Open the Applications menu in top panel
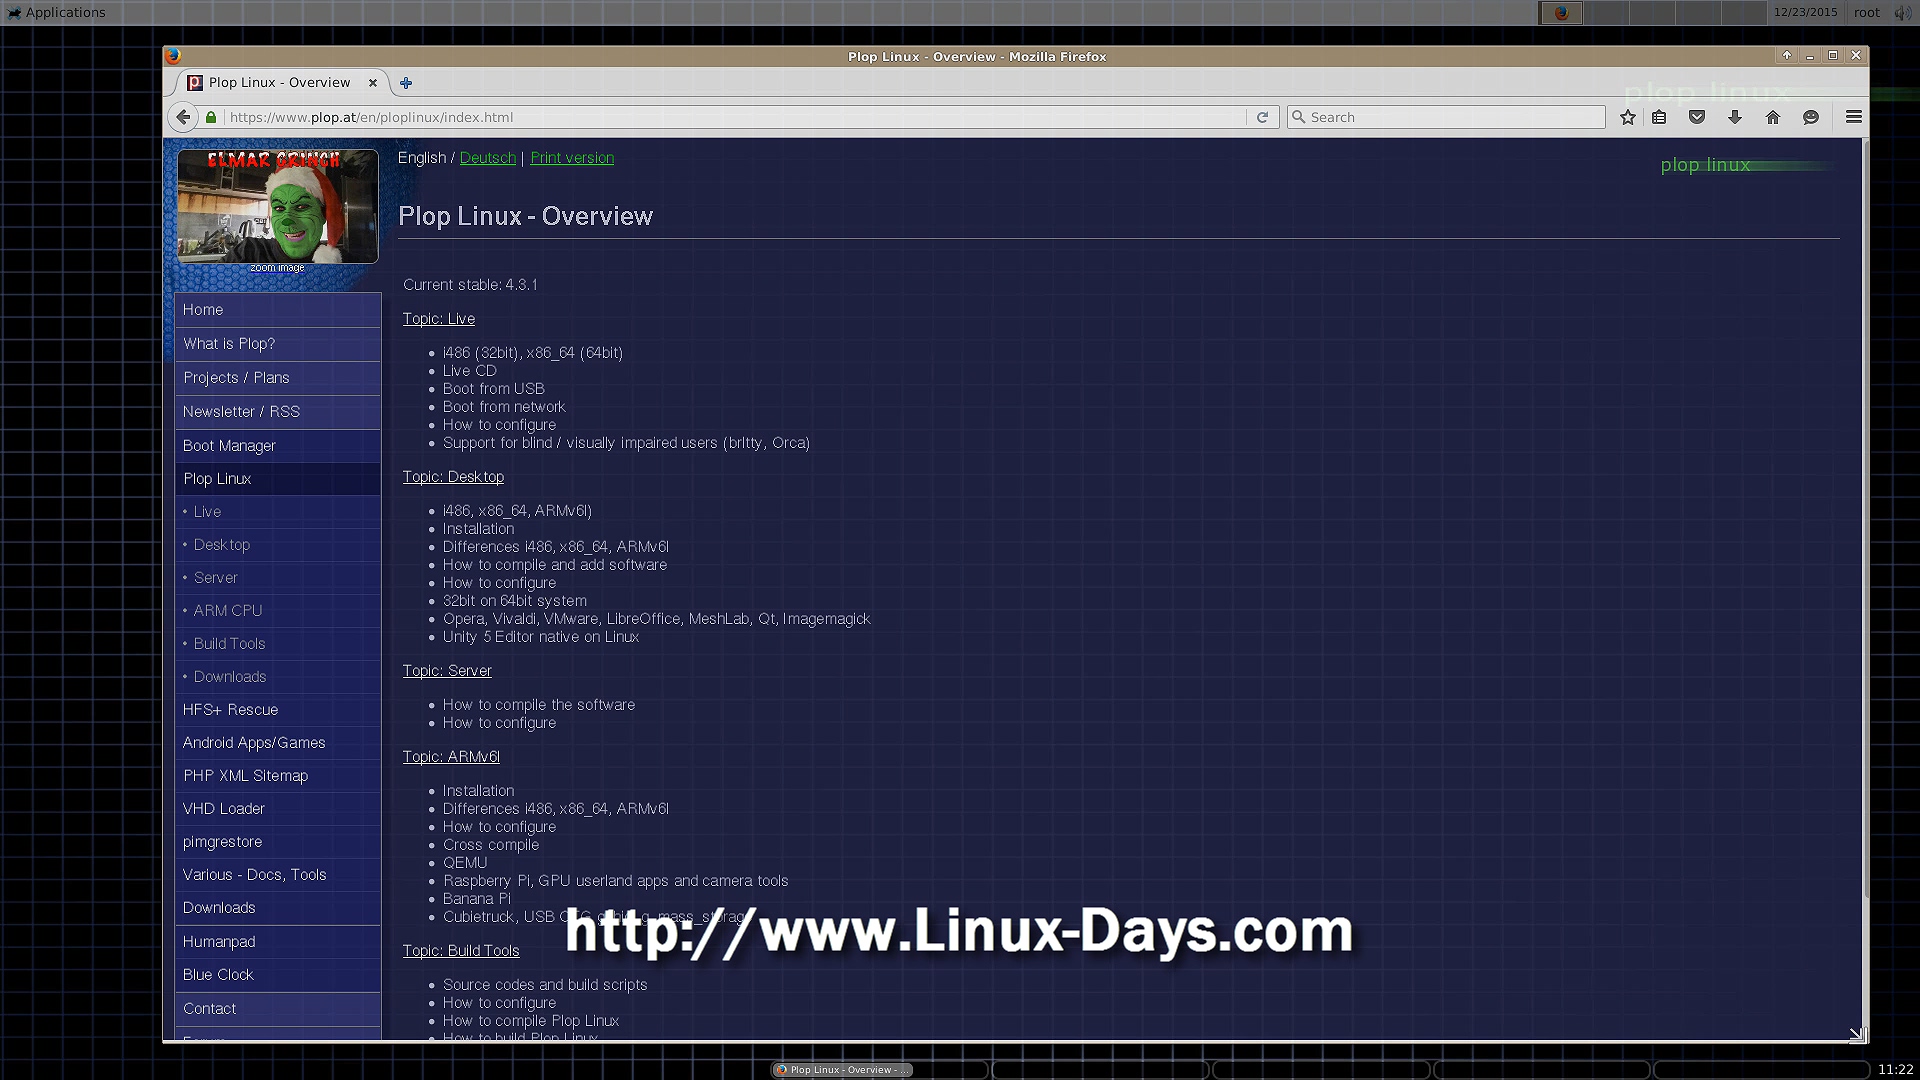 point(56,12)
